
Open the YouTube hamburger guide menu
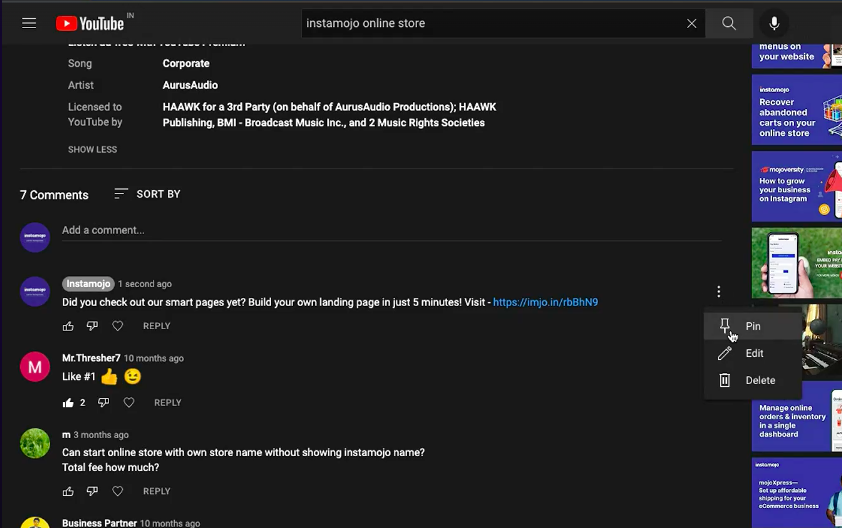coord(29,23)
